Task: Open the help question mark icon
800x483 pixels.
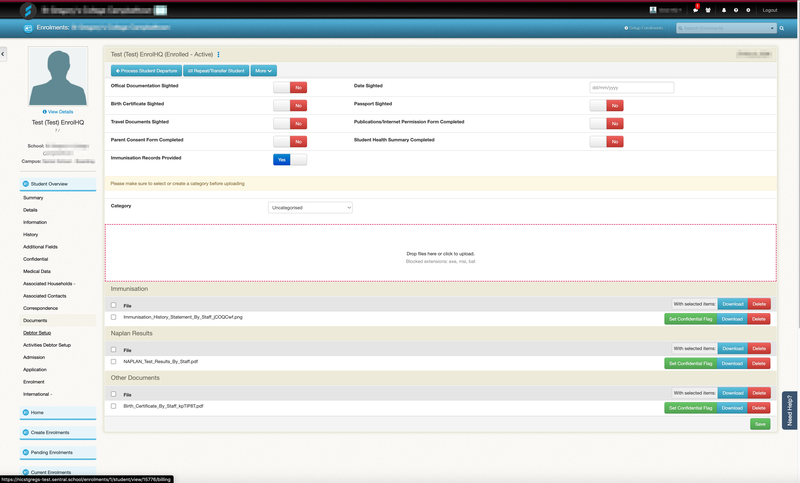Action: pos(736,10)
